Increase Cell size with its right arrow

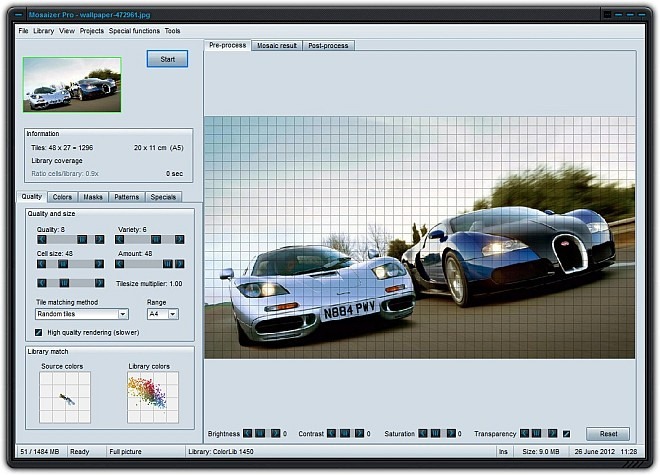tap(99, 264)
